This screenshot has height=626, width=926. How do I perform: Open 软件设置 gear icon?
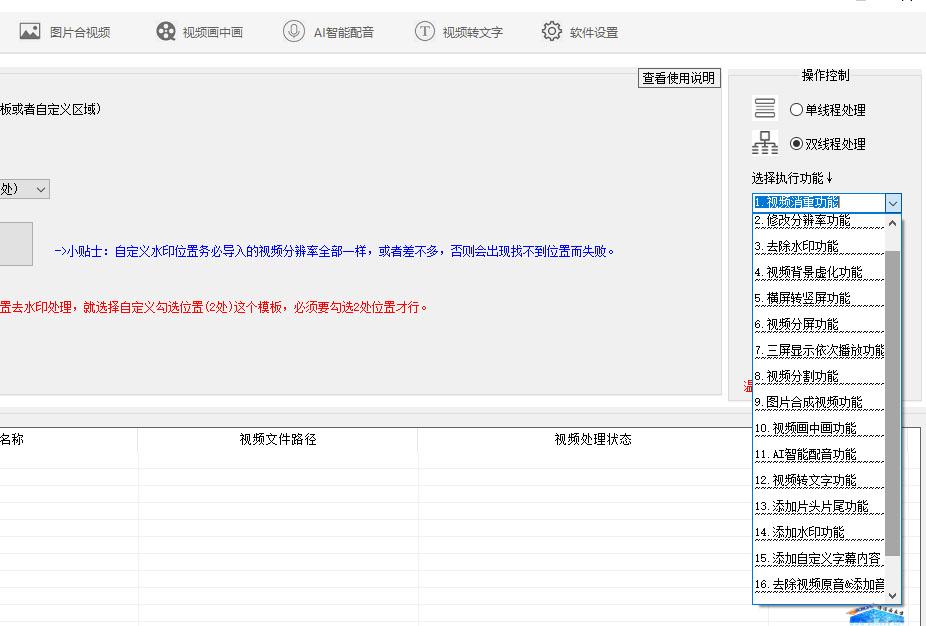click(552, 31)
